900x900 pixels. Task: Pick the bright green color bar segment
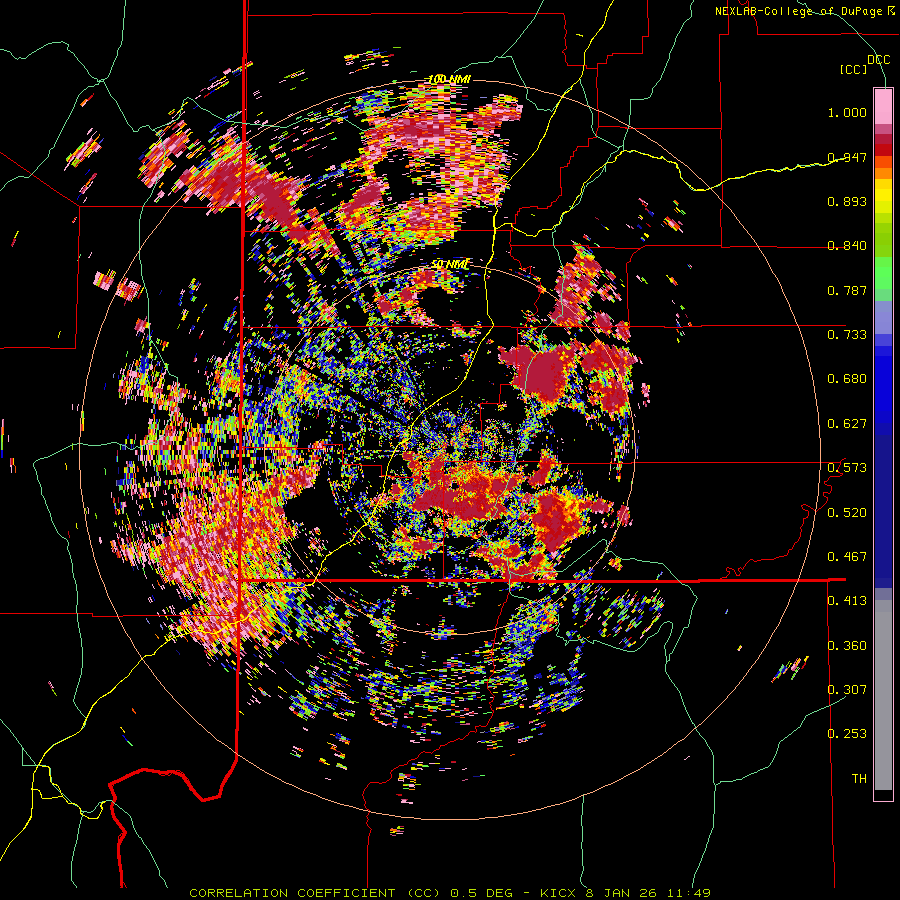point(883,273)
